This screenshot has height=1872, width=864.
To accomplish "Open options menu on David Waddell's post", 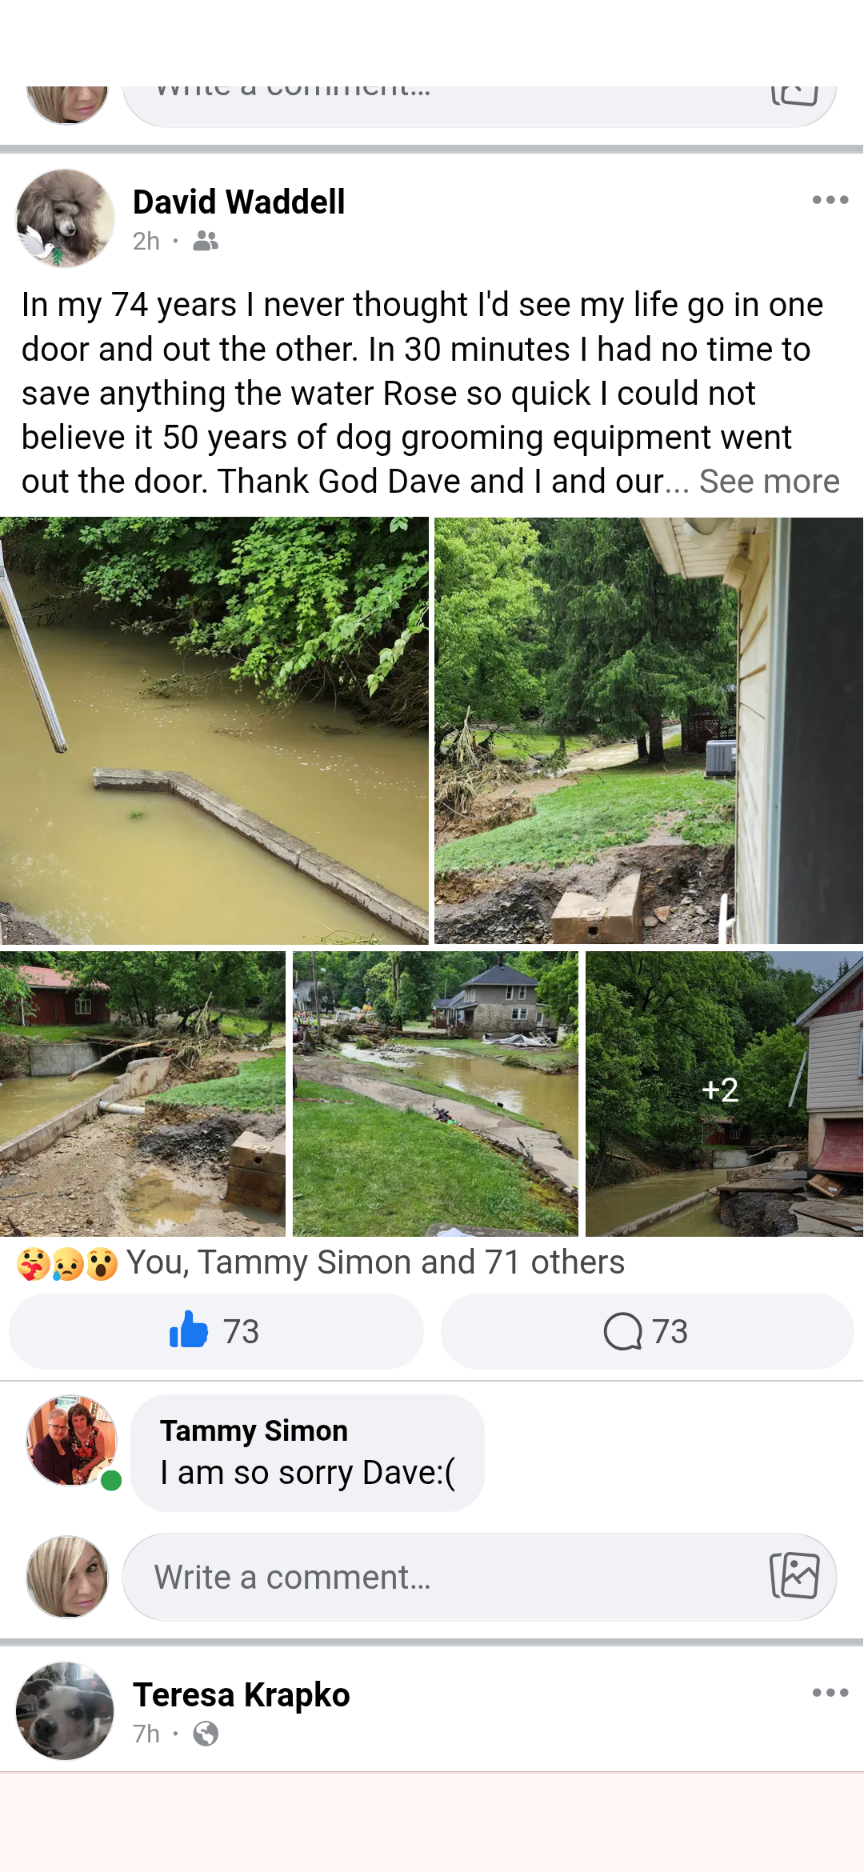I will pos(830,200).
